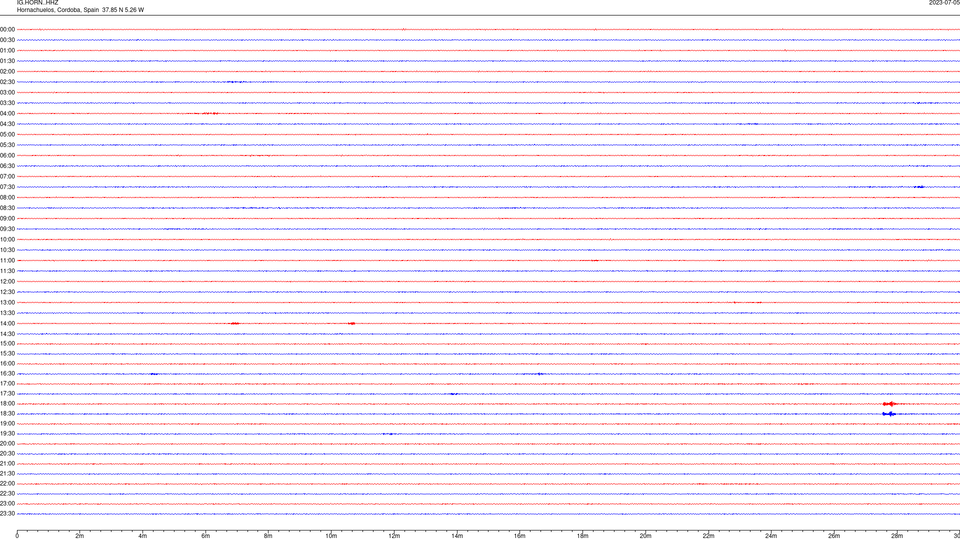Select the 19:30 time label
960x540 pixels.
click(7, 433)
